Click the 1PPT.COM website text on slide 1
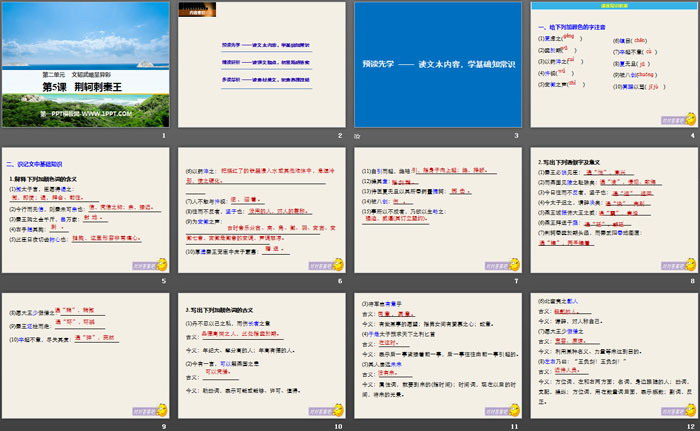700x431 pixels. [x=86, y=115]
